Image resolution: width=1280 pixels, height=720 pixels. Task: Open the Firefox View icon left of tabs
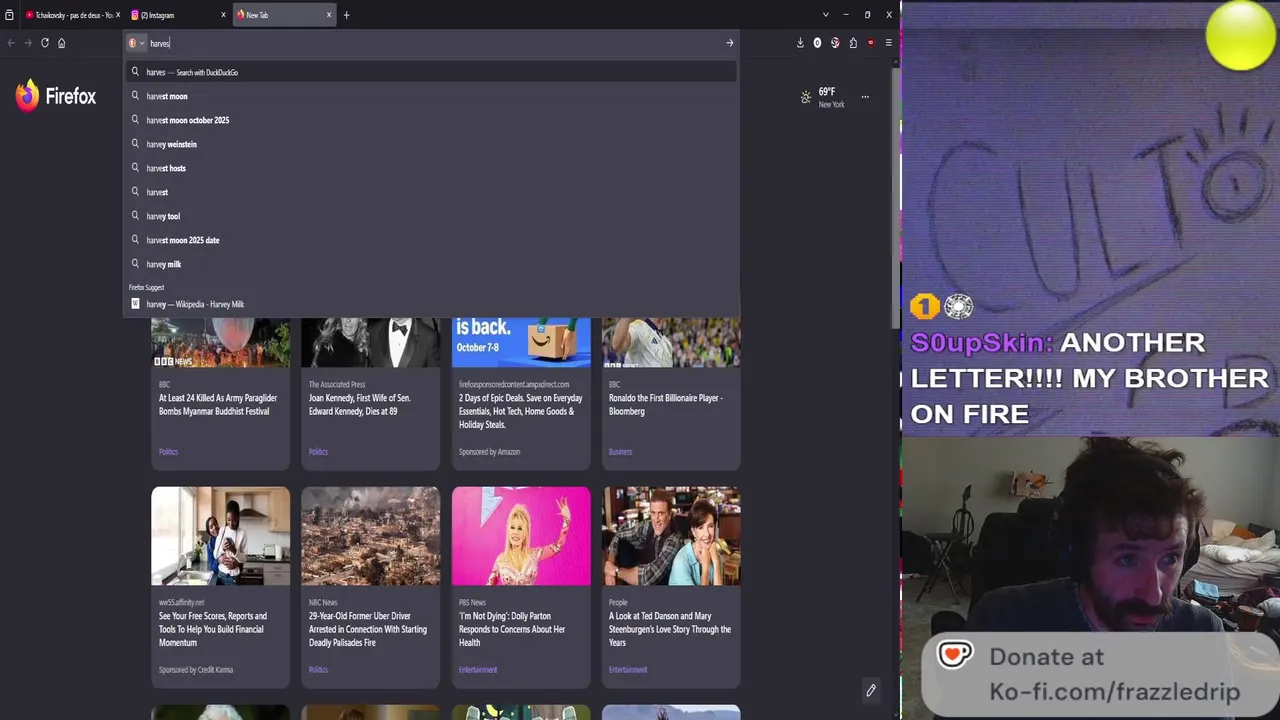pos(10,15)
